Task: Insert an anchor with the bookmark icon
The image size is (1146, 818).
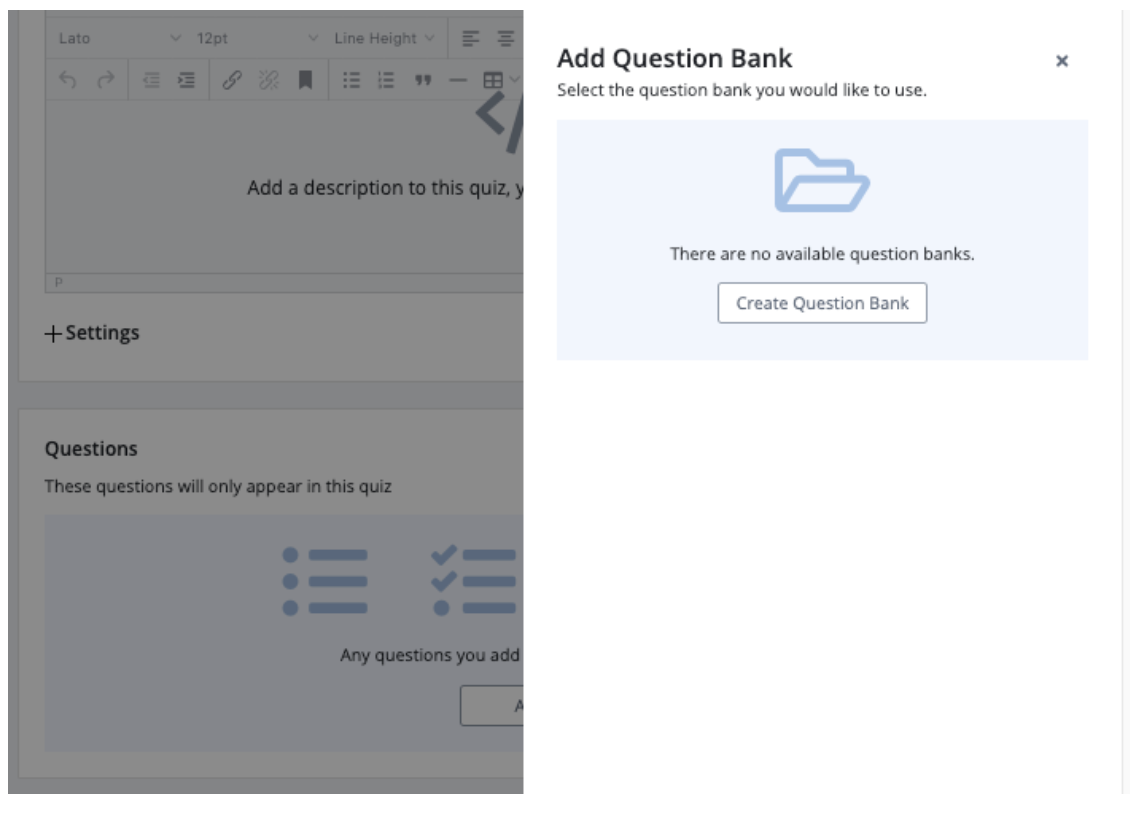Action: [306, 81]
